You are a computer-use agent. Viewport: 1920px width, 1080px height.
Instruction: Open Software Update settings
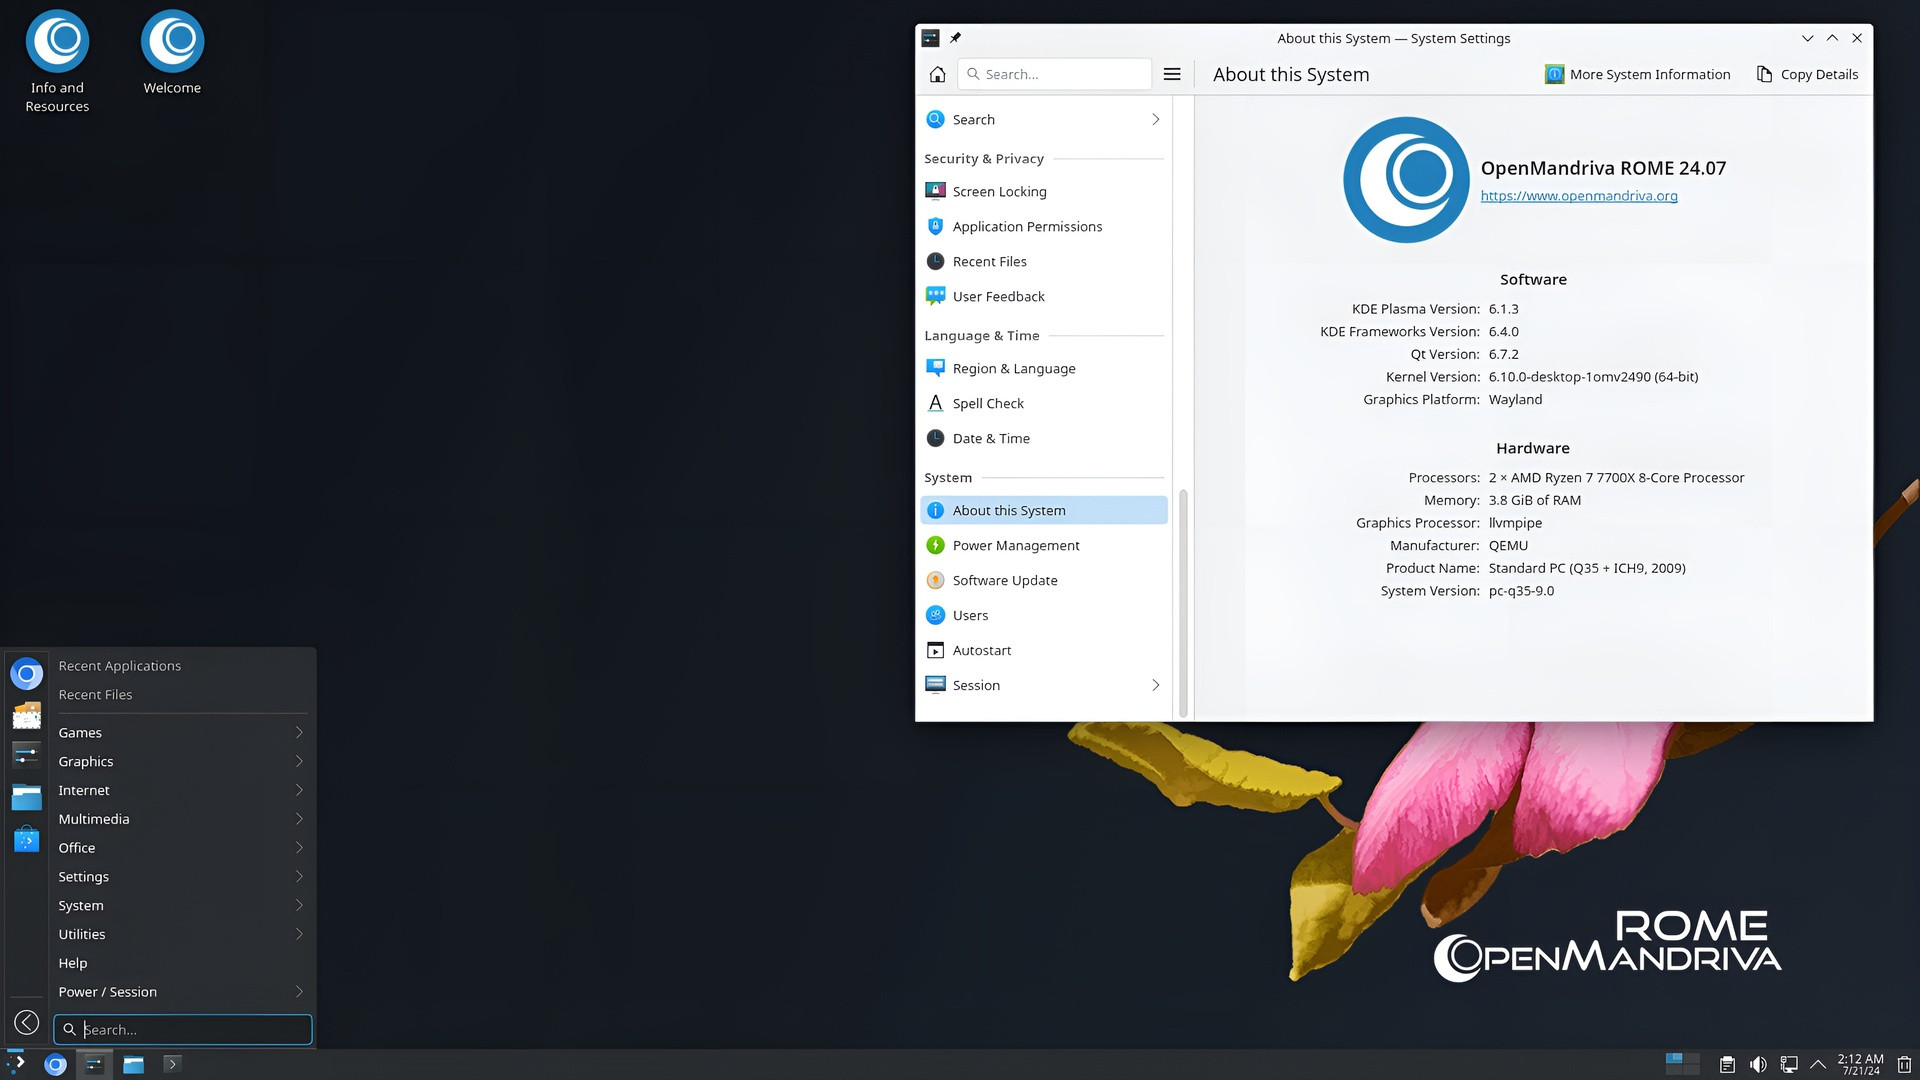pyautogui.click(x=1004, y=580)
